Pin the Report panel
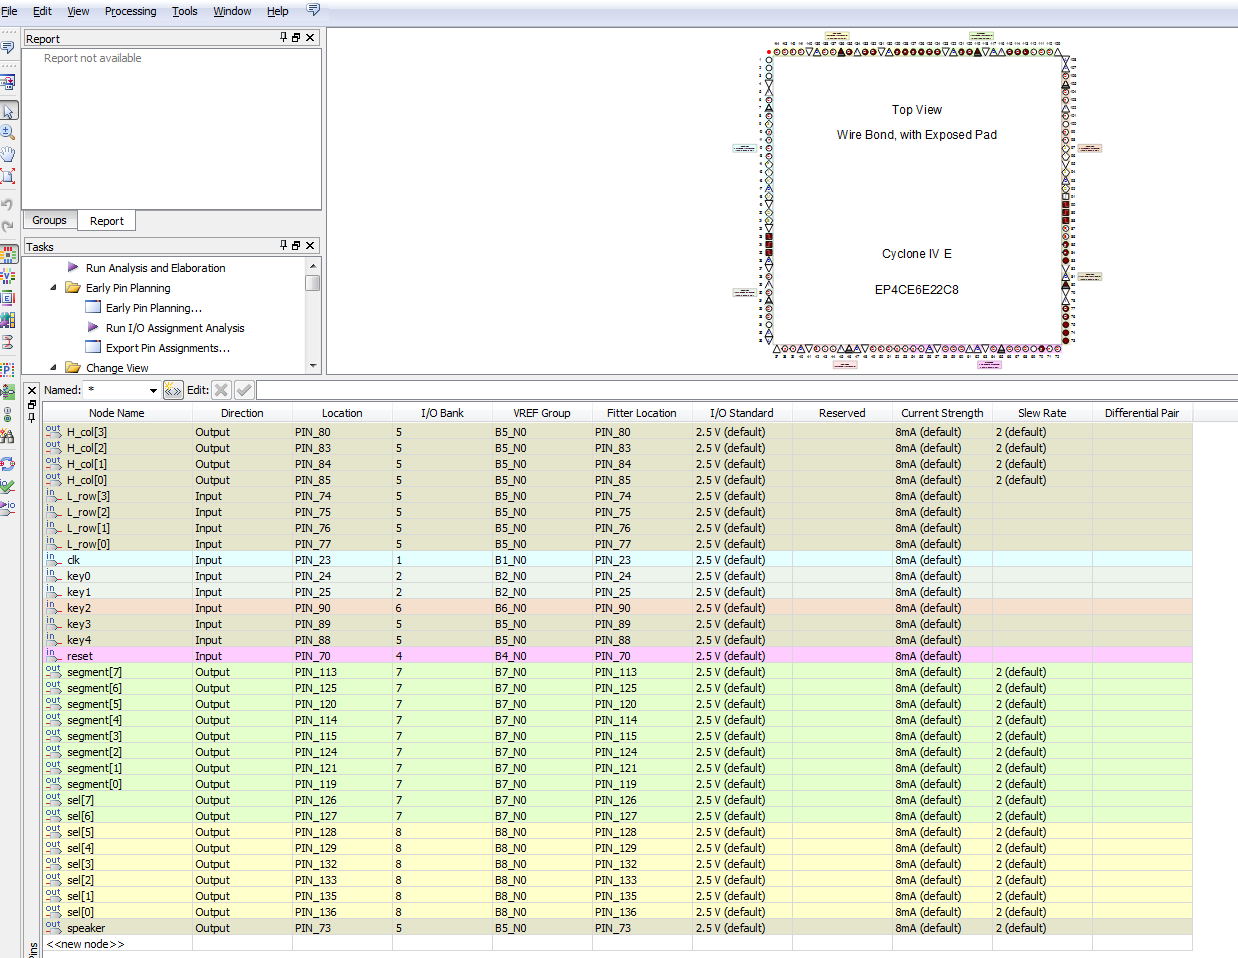 pos(283,38)
